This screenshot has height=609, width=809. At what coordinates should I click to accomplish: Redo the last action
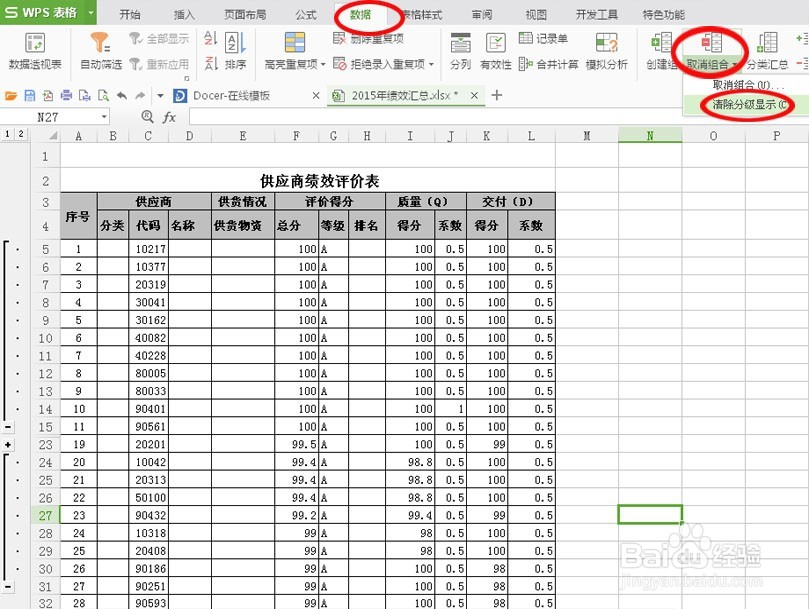pyautogui.click(x=140, y=96)
